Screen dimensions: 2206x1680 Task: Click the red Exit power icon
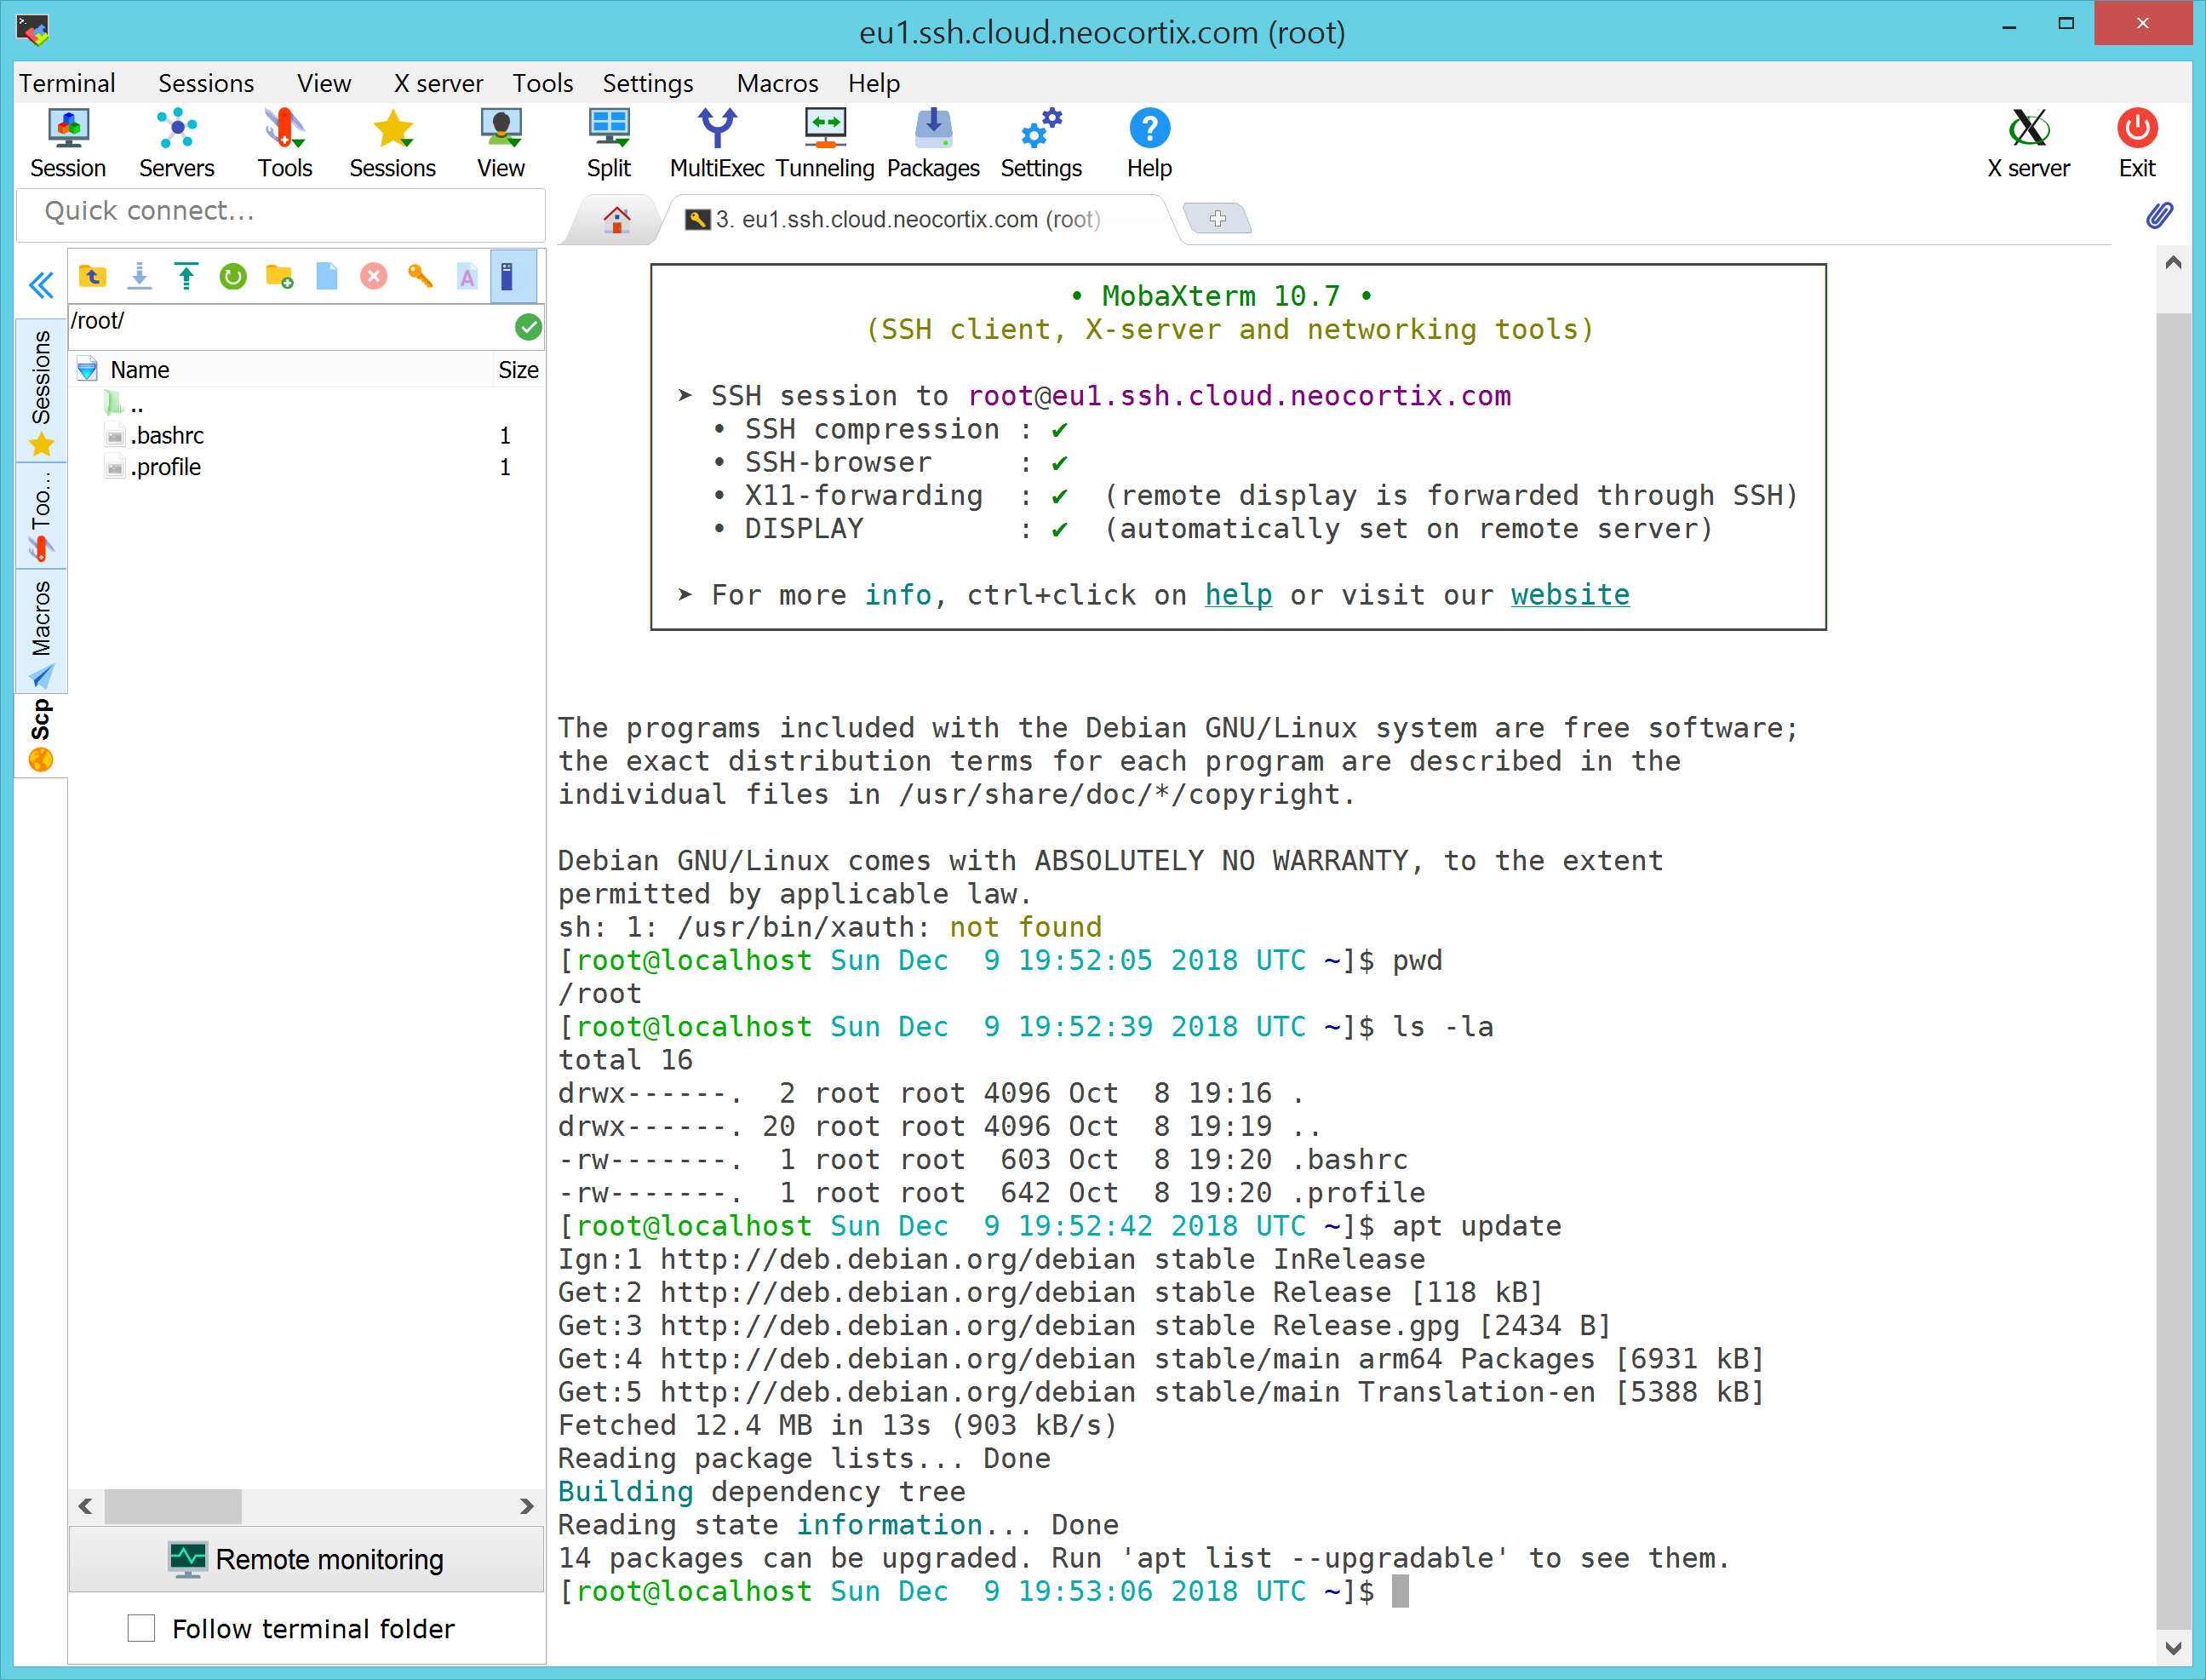(2137, 143)
